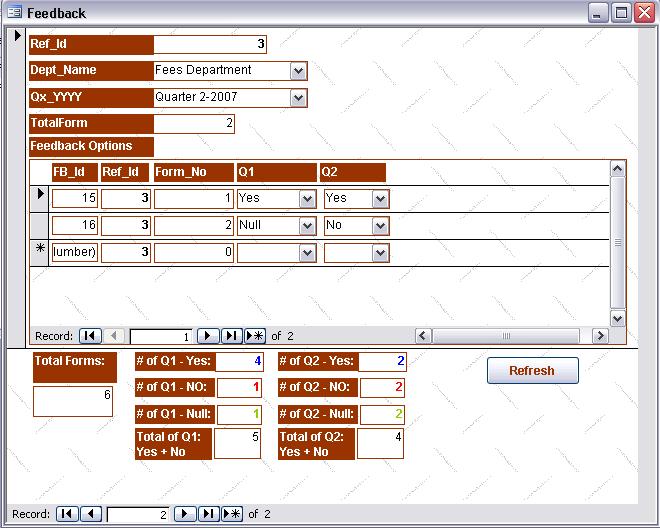
Task: Click the Ref_Id field showing 3
Action: click(210, 44)
